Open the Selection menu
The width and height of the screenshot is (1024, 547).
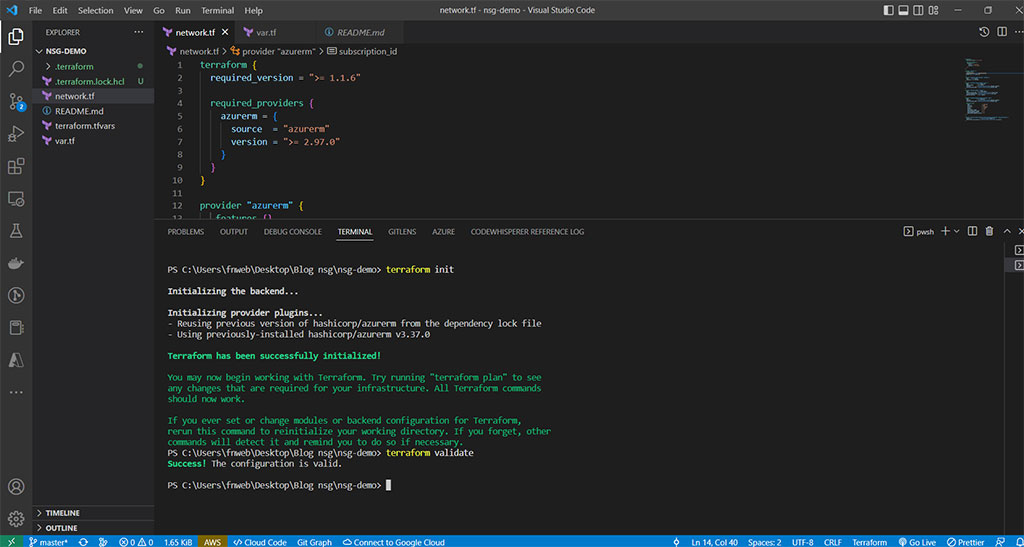[x=95, y=10]
